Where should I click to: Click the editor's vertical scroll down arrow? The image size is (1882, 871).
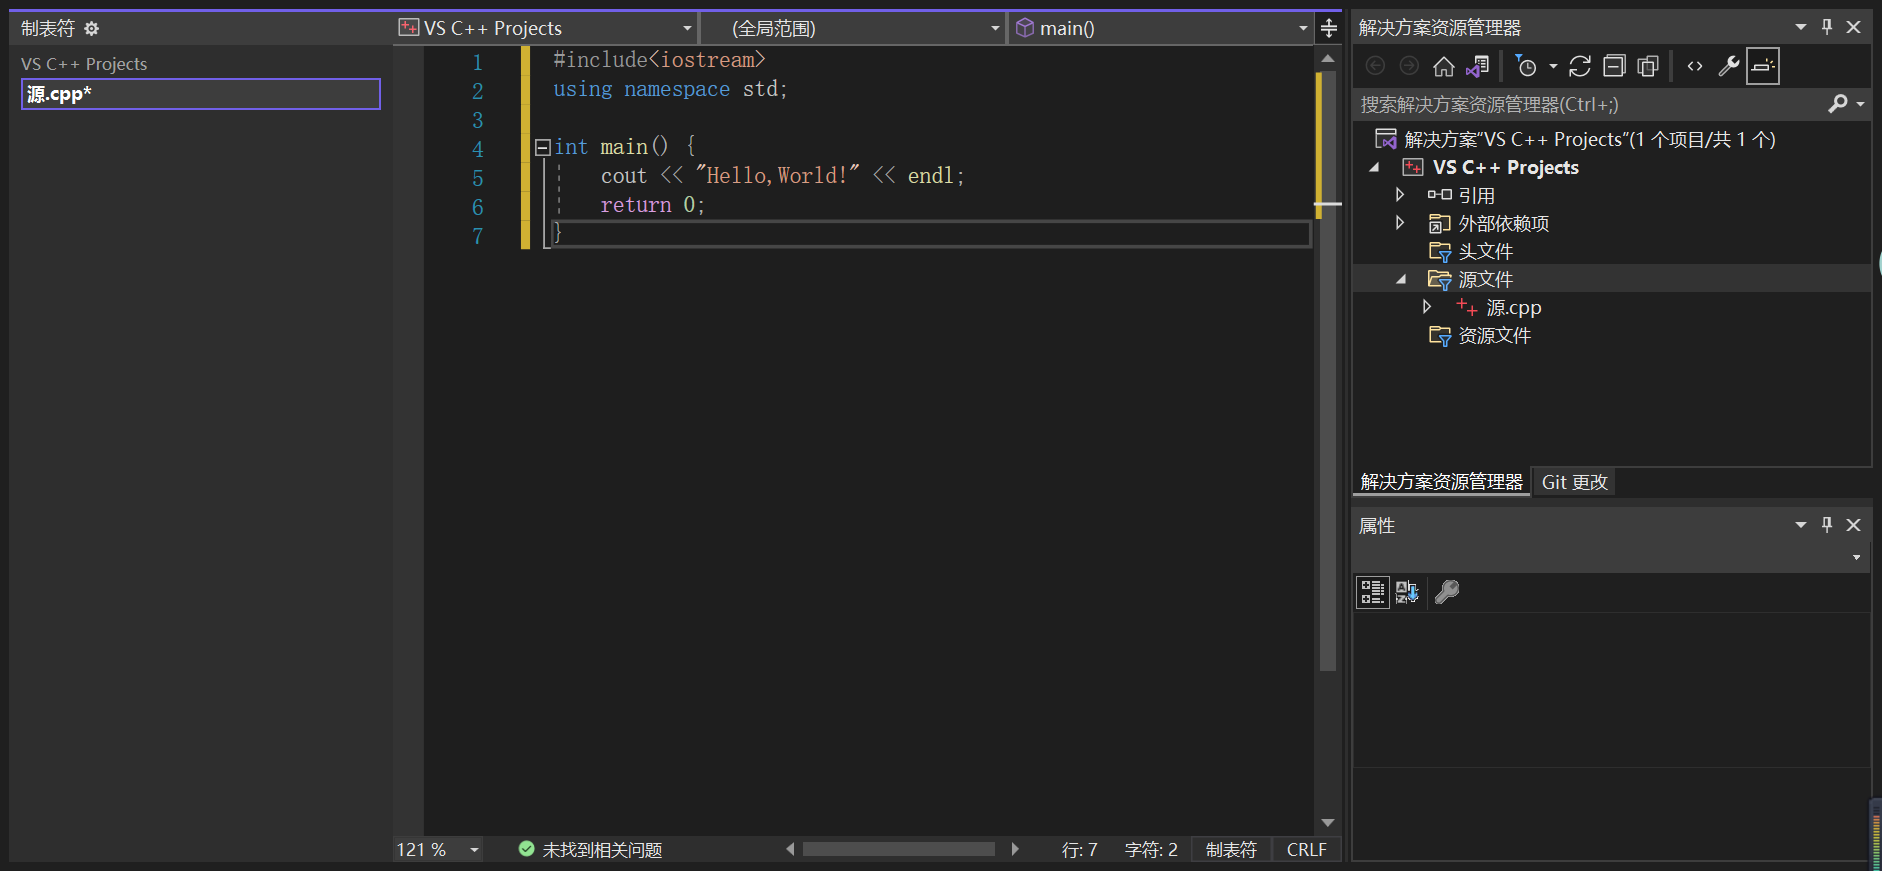1328,822
